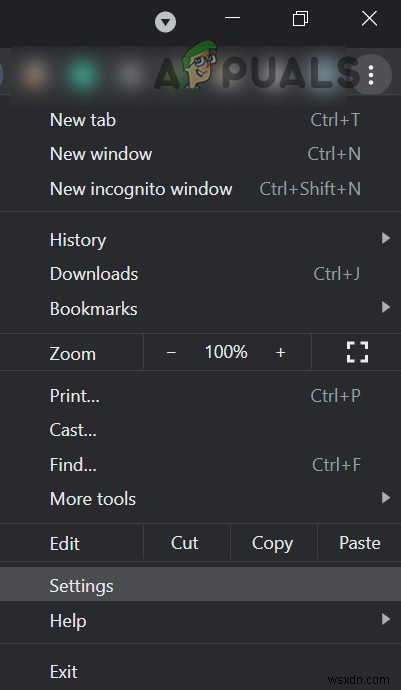The height and width of the screenshot is (690, 401).
Task: Open the Downloads page
Action: (200, 274)
